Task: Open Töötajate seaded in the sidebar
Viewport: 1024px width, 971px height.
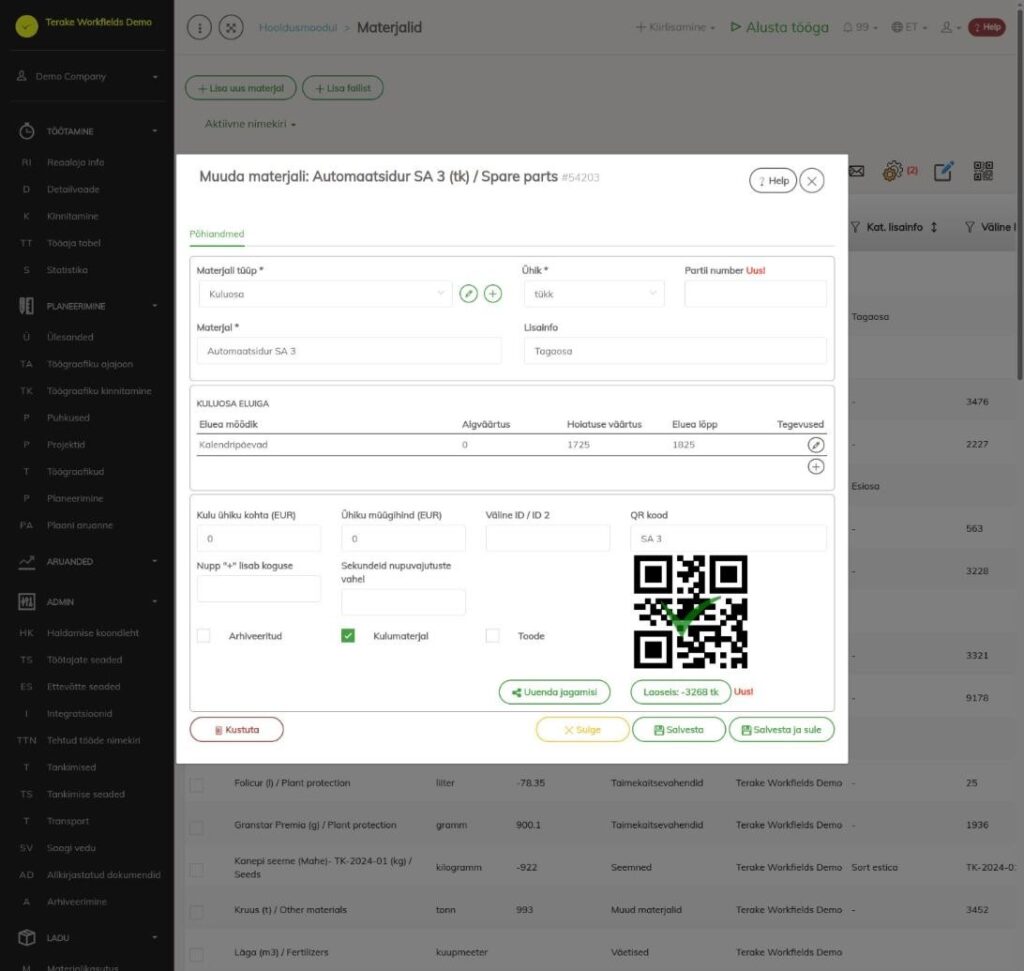Action: (x=84, y=660)
